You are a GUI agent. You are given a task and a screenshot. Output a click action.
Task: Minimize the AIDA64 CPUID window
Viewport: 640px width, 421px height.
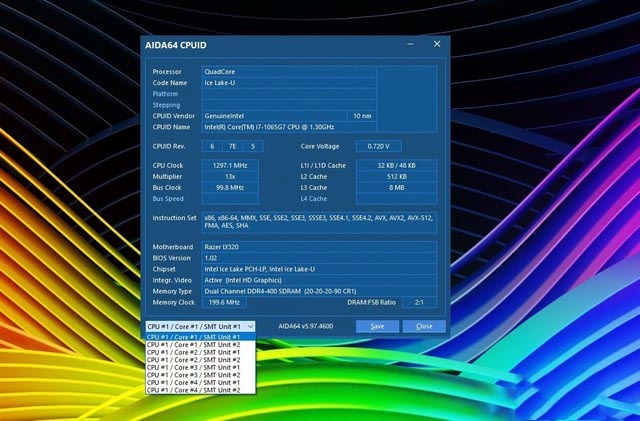point(410,44)
